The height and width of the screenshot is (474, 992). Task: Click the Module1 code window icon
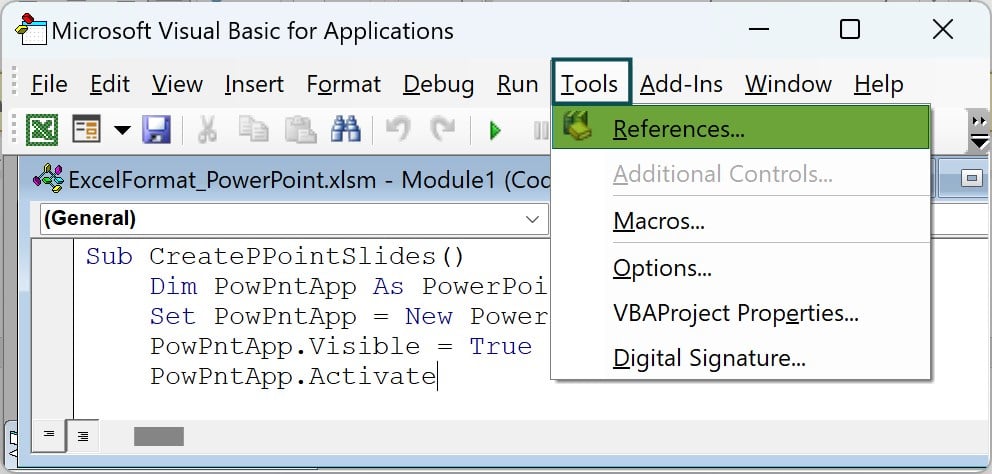(49, 178)
